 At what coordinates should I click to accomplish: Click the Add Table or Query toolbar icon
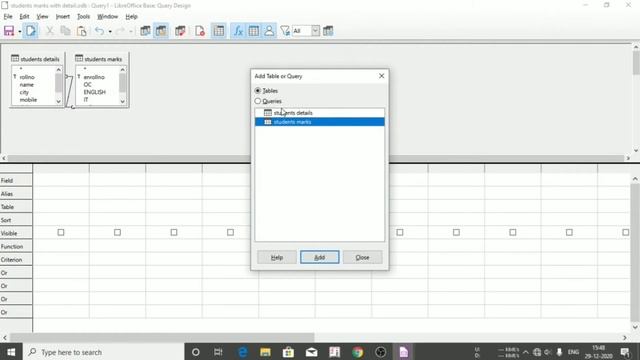tap(219, 31)
